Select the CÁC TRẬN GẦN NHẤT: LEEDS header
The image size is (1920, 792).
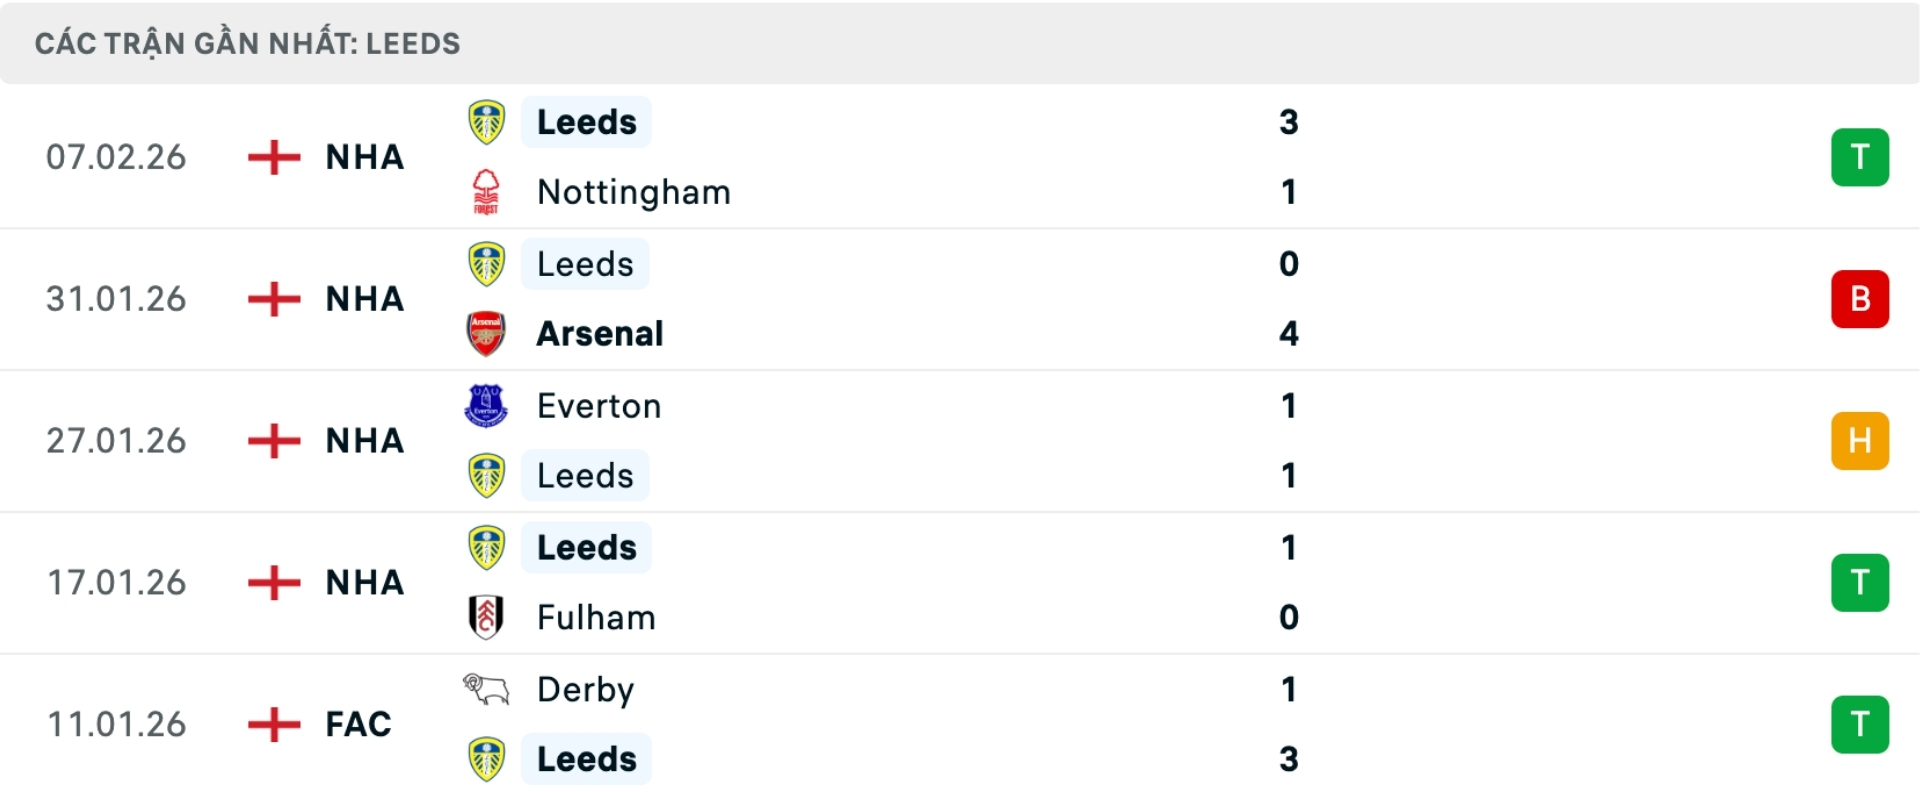click(x=247, y=42)
